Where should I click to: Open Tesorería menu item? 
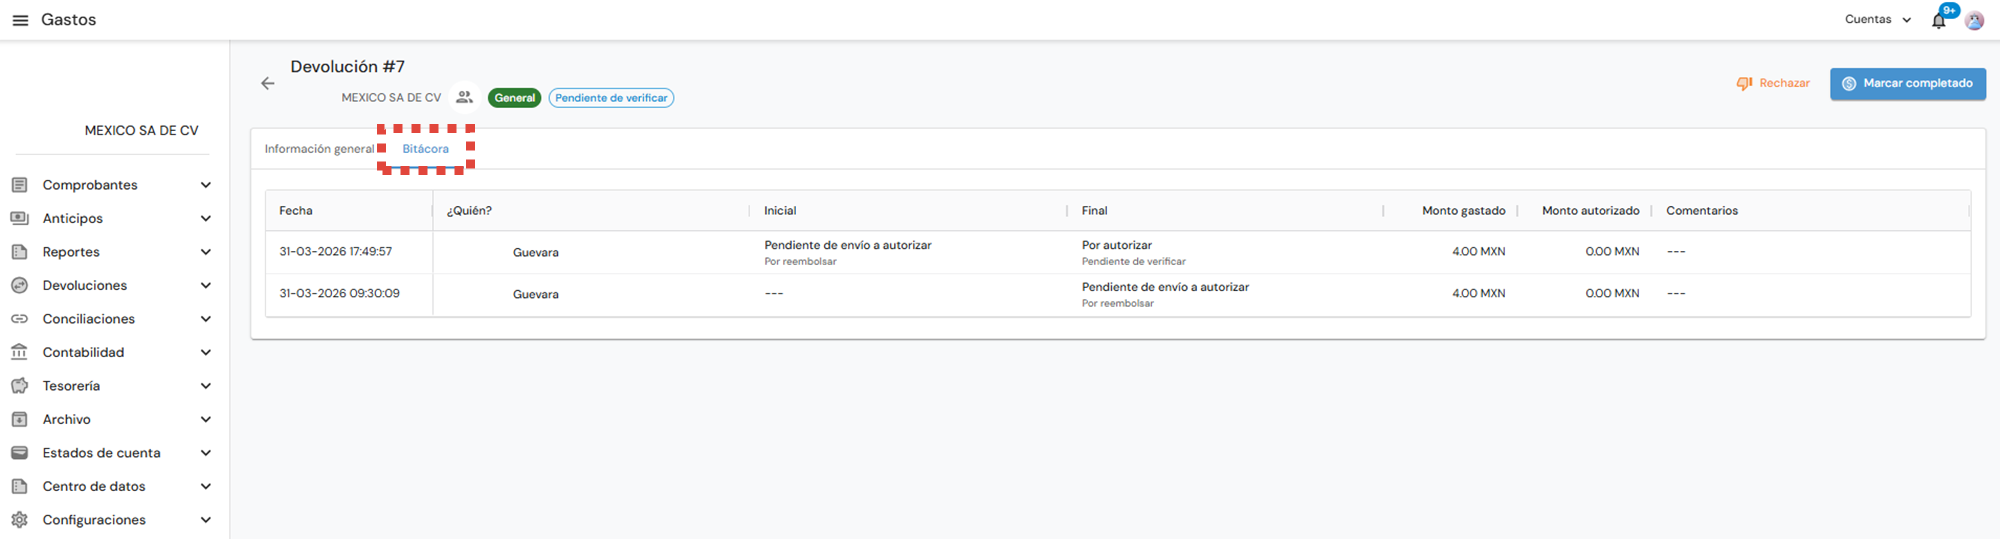click(71, 386)
